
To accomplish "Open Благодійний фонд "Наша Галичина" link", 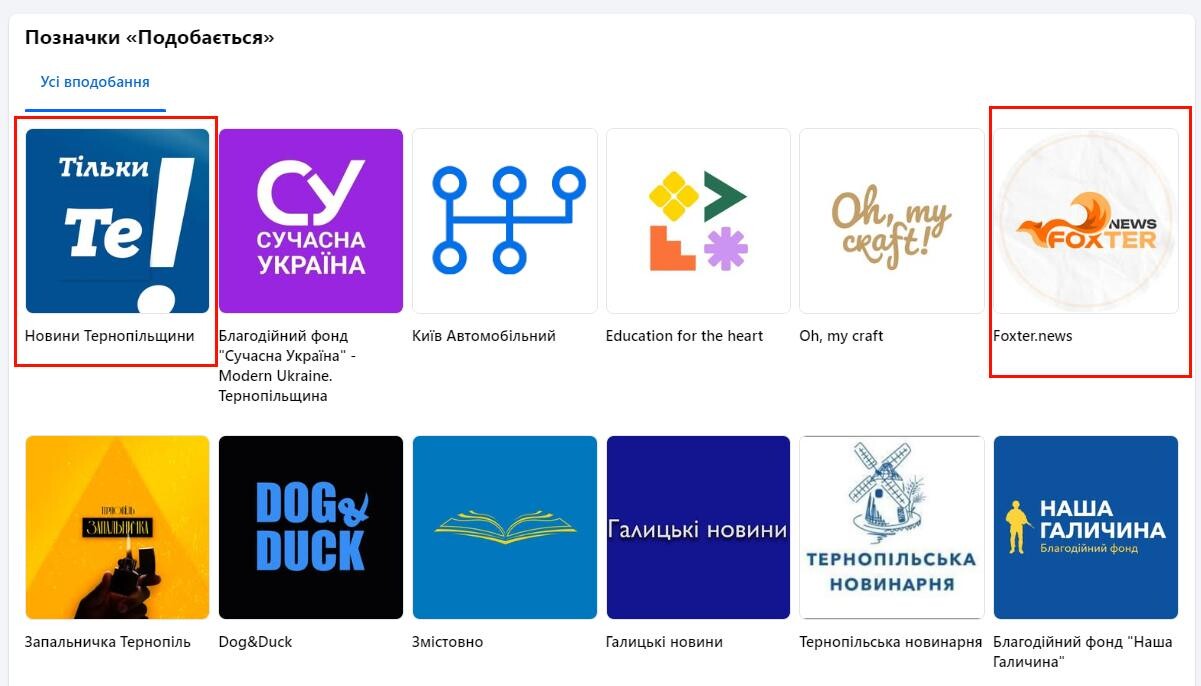I will [x=1083, y=652].
